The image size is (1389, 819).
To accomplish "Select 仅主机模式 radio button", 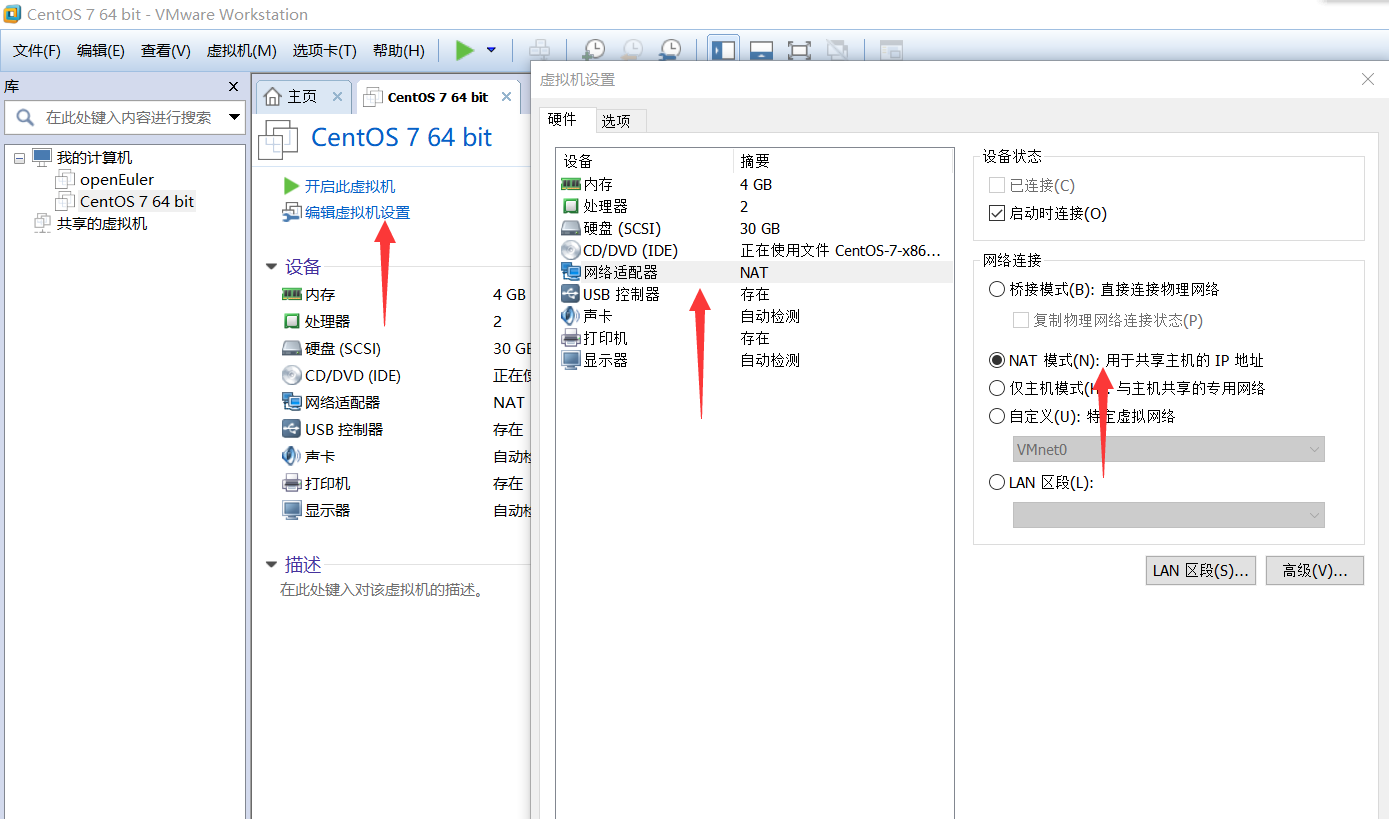I will (996, 388).
